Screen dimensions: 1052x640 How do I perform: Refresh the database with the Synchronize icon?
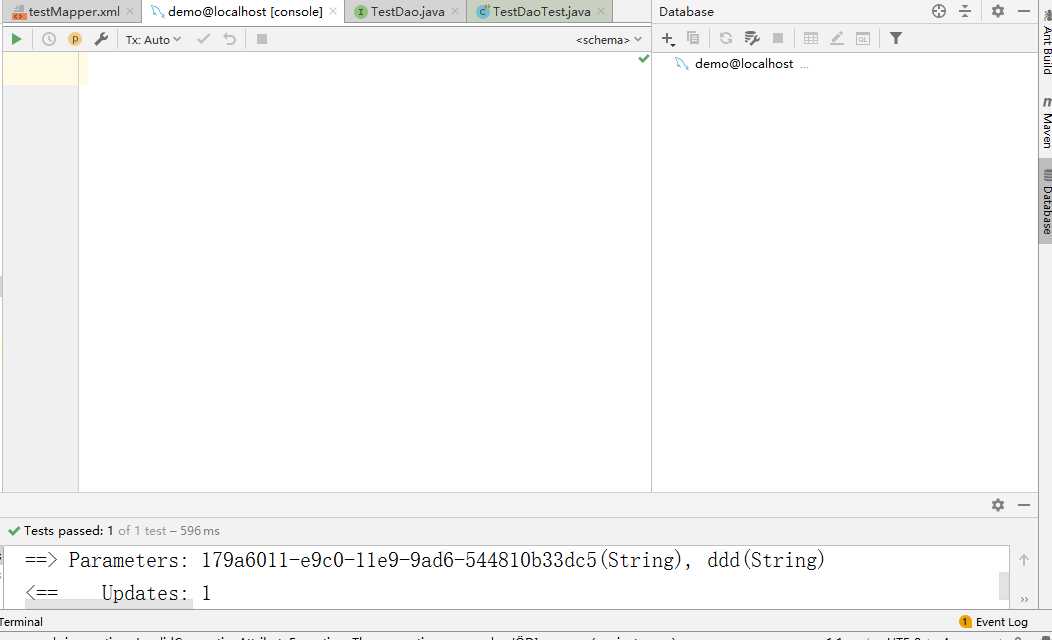coord(725,38)
